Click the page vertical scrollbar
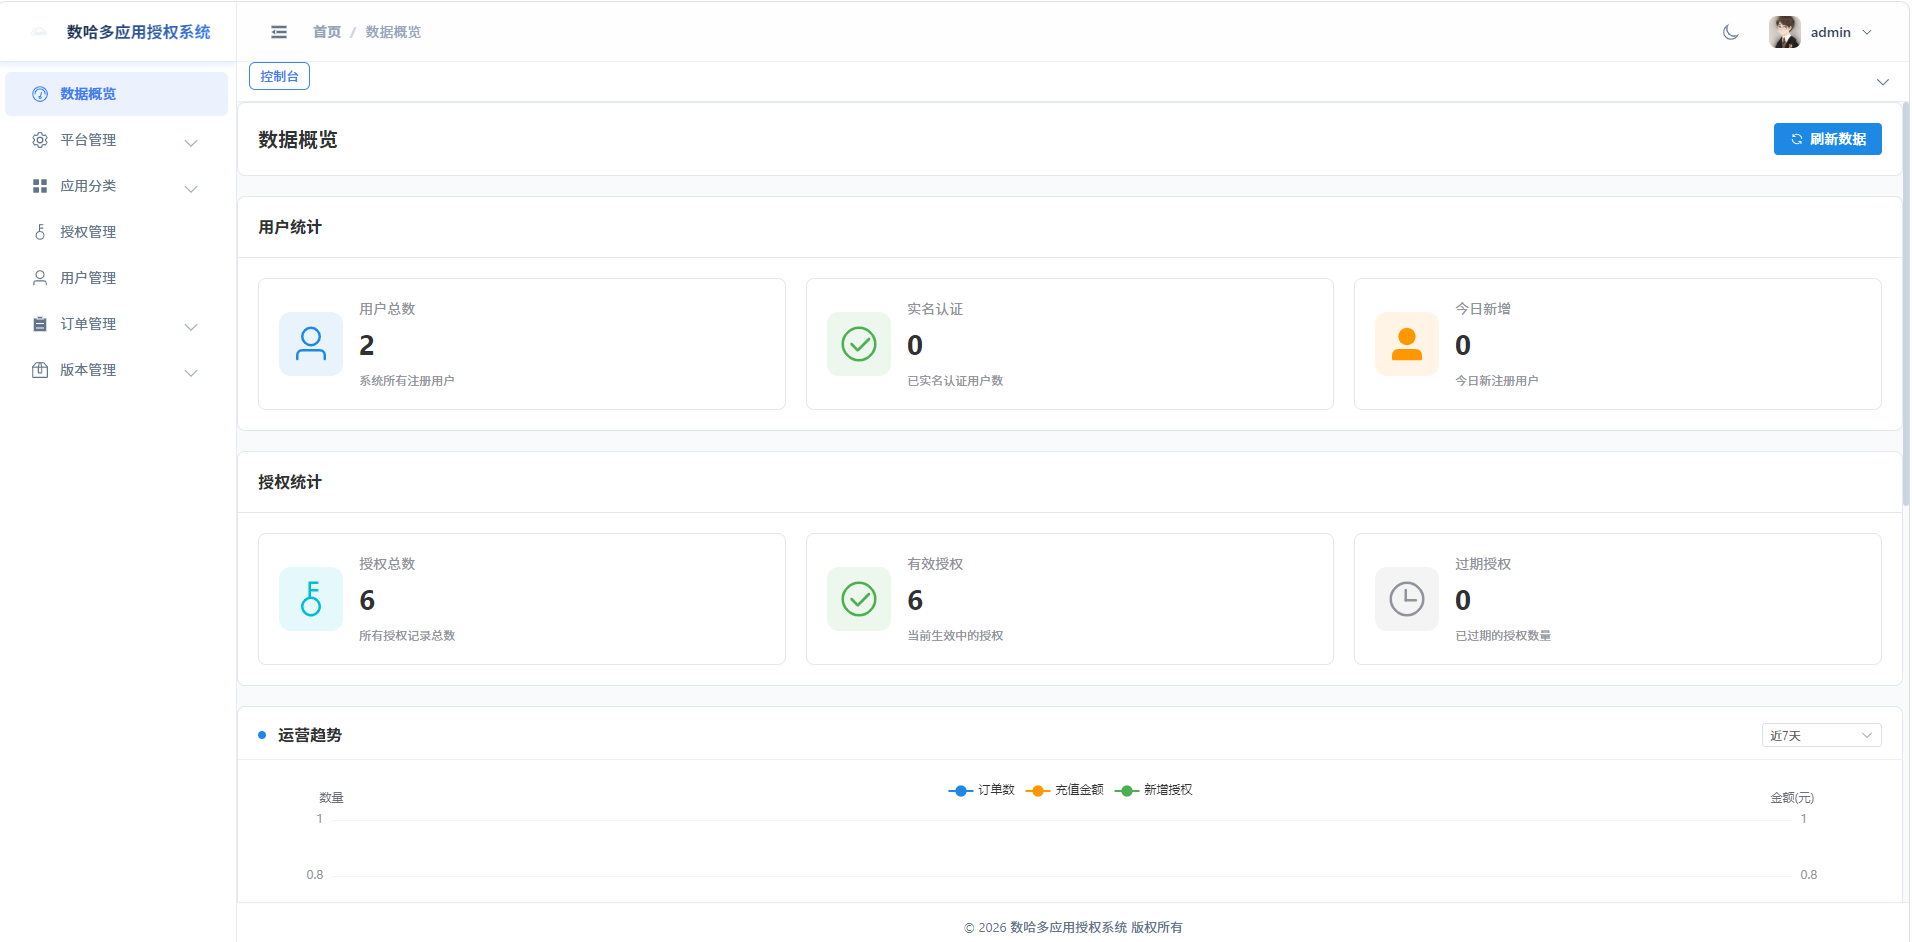The width and height of the screenshot is (1912, 942). [1906, 304]
